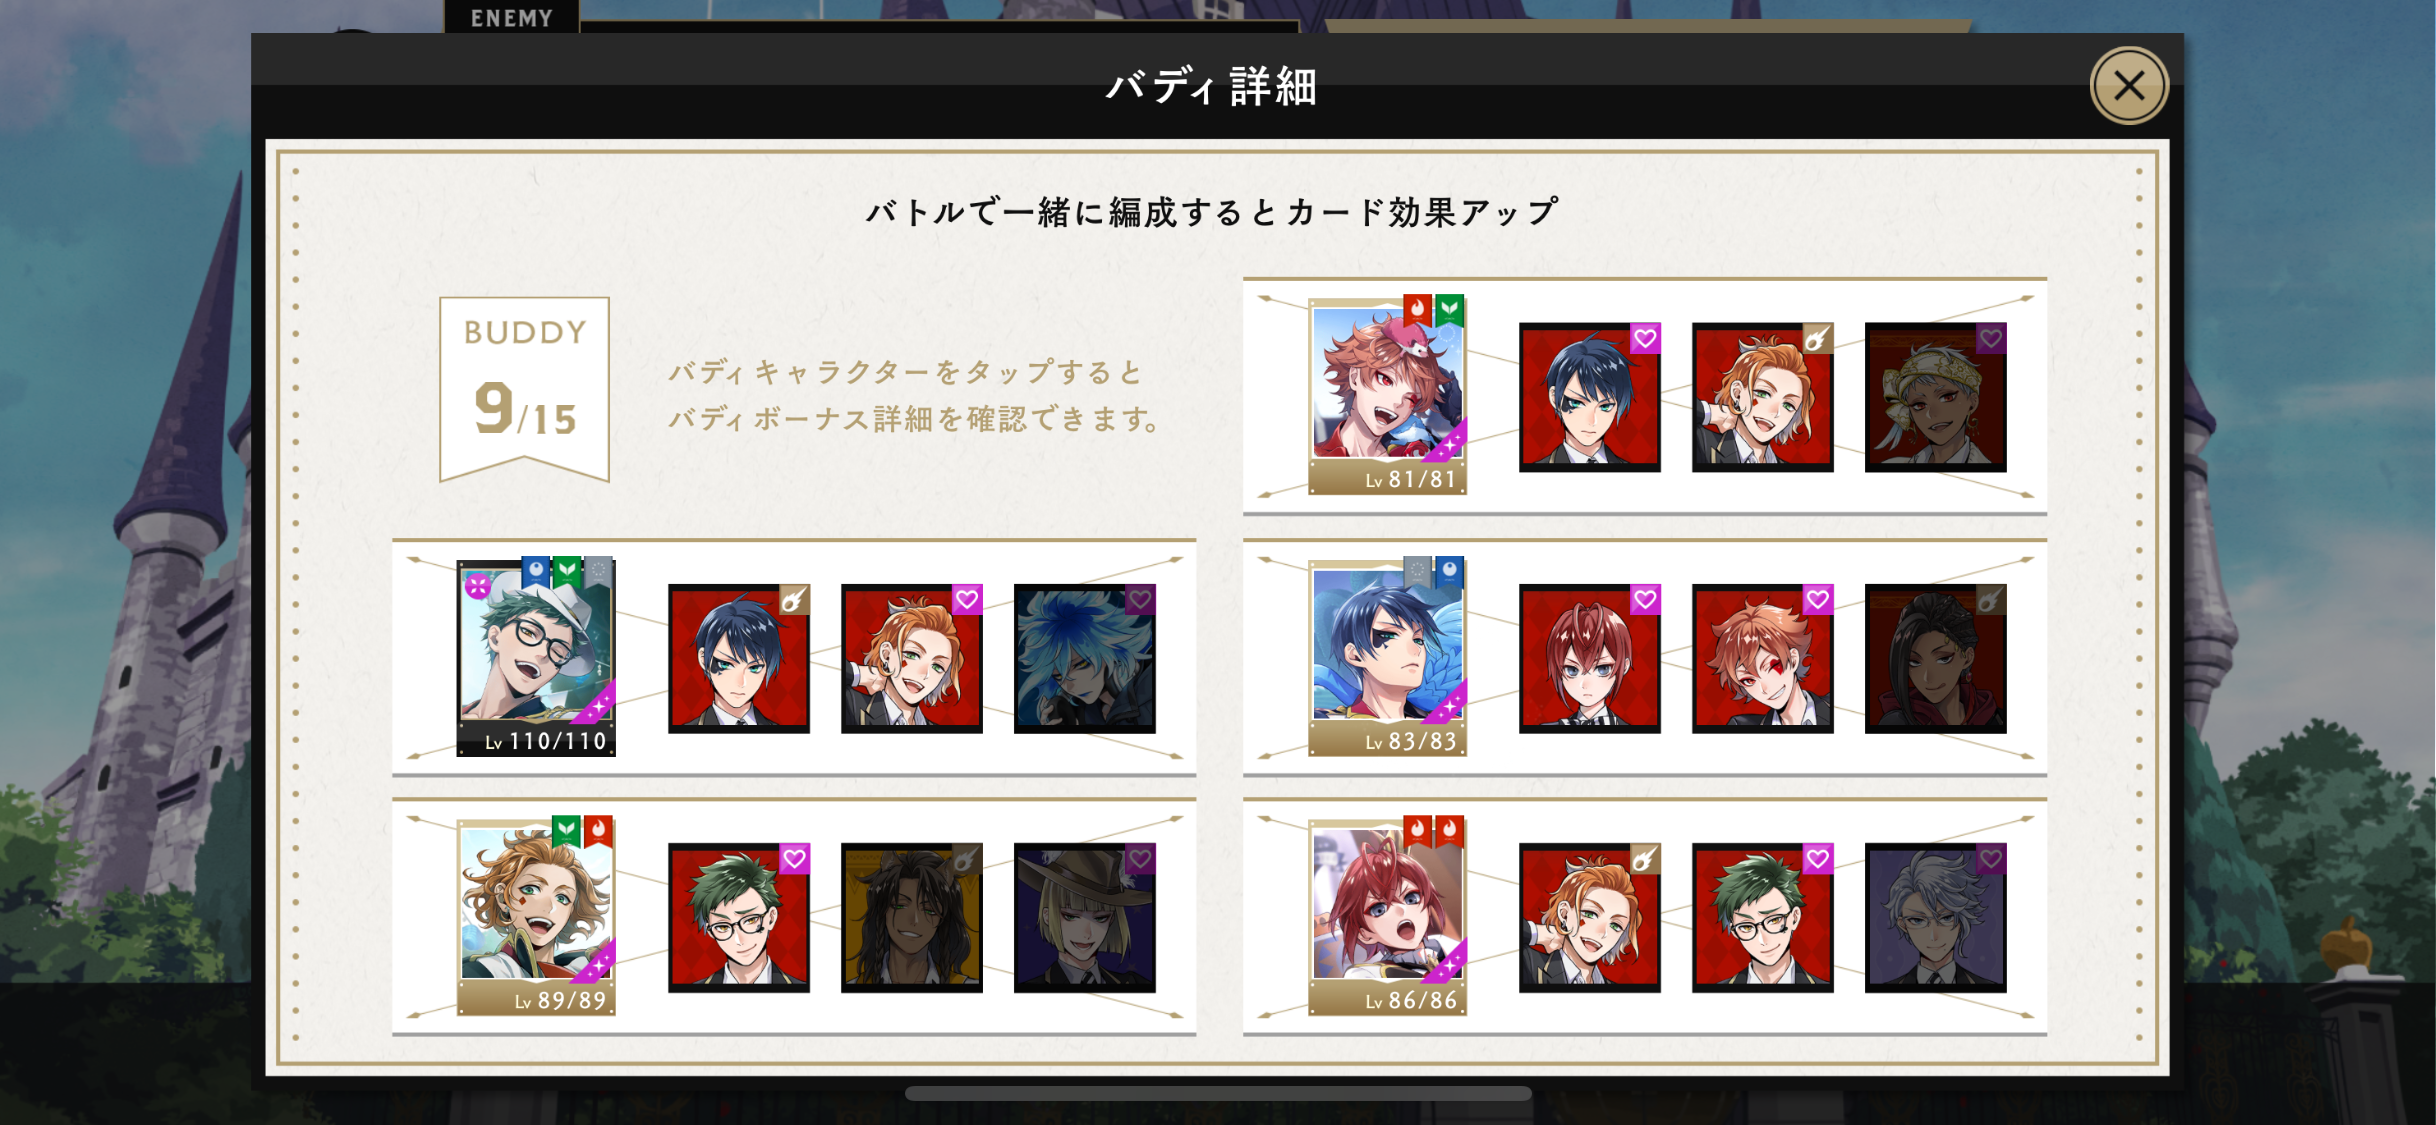Tap the ENEMY tab behind the dialog
The image size is (2436, 1125).
tap(512, 17)
